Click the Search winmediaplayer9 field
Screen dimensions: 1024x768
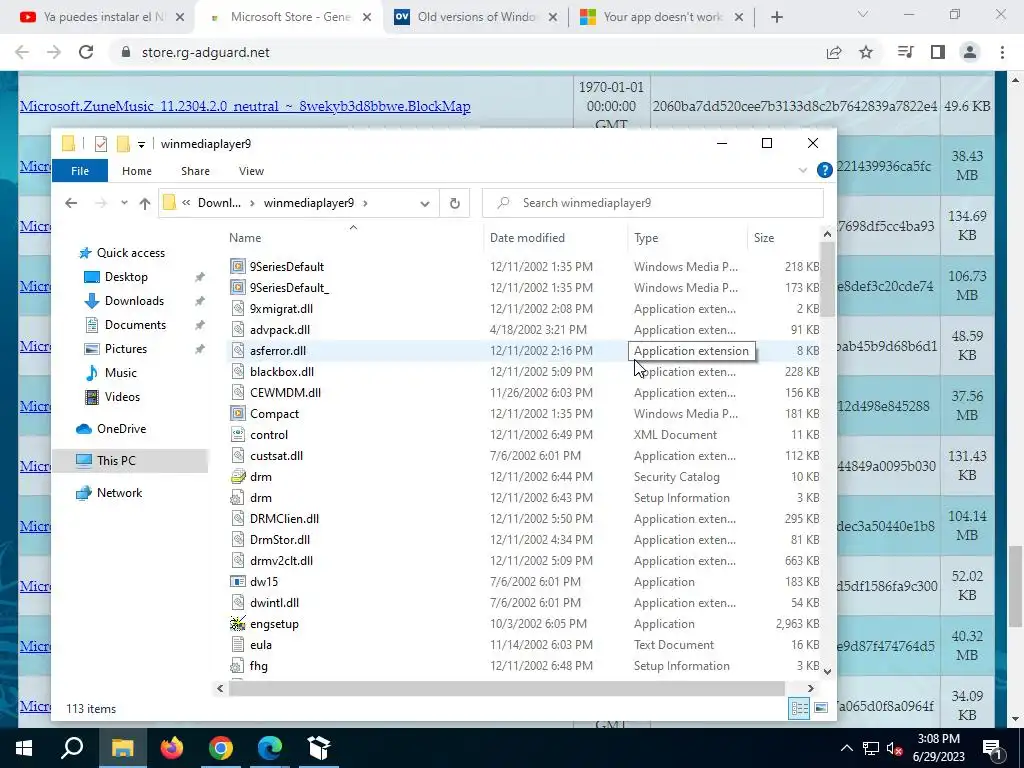pos(652,203)
